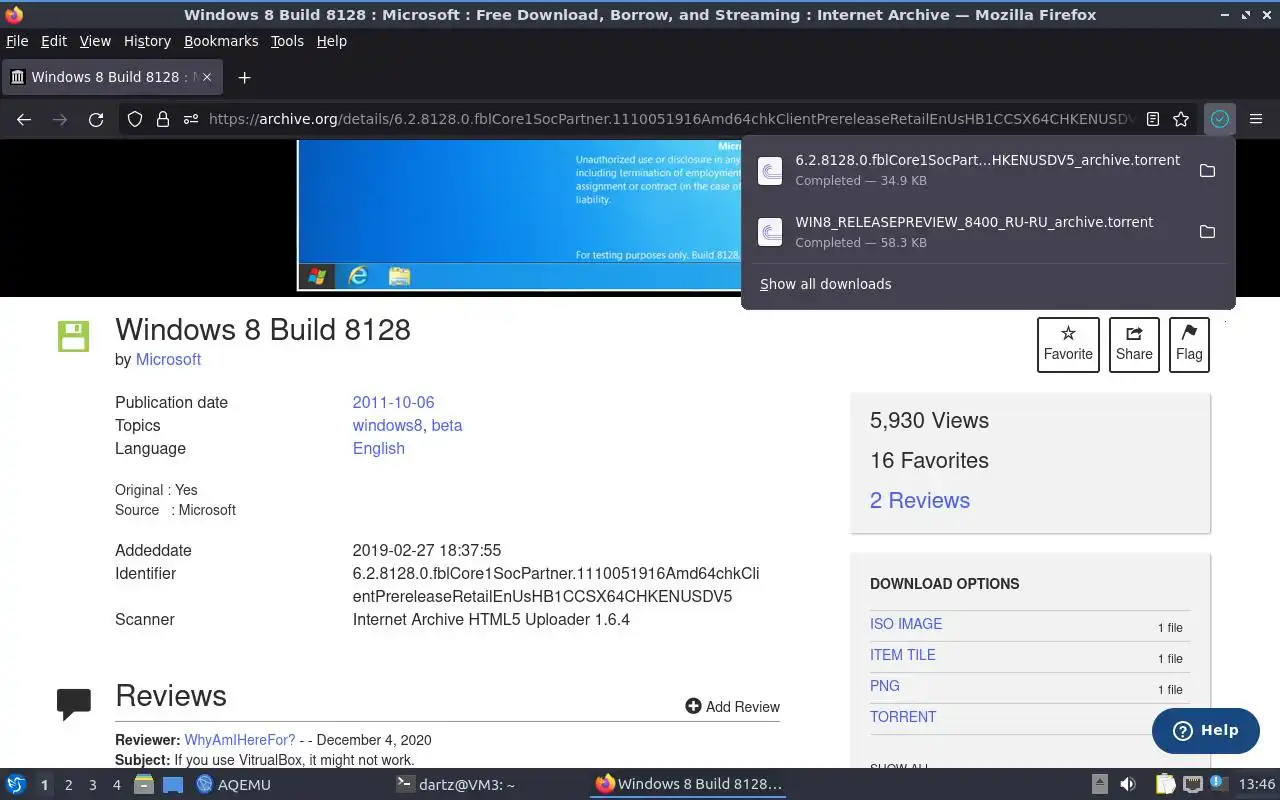This screenshot has width=1280, height=800.
Task: Share this archive item
Action: [1134, 345]
